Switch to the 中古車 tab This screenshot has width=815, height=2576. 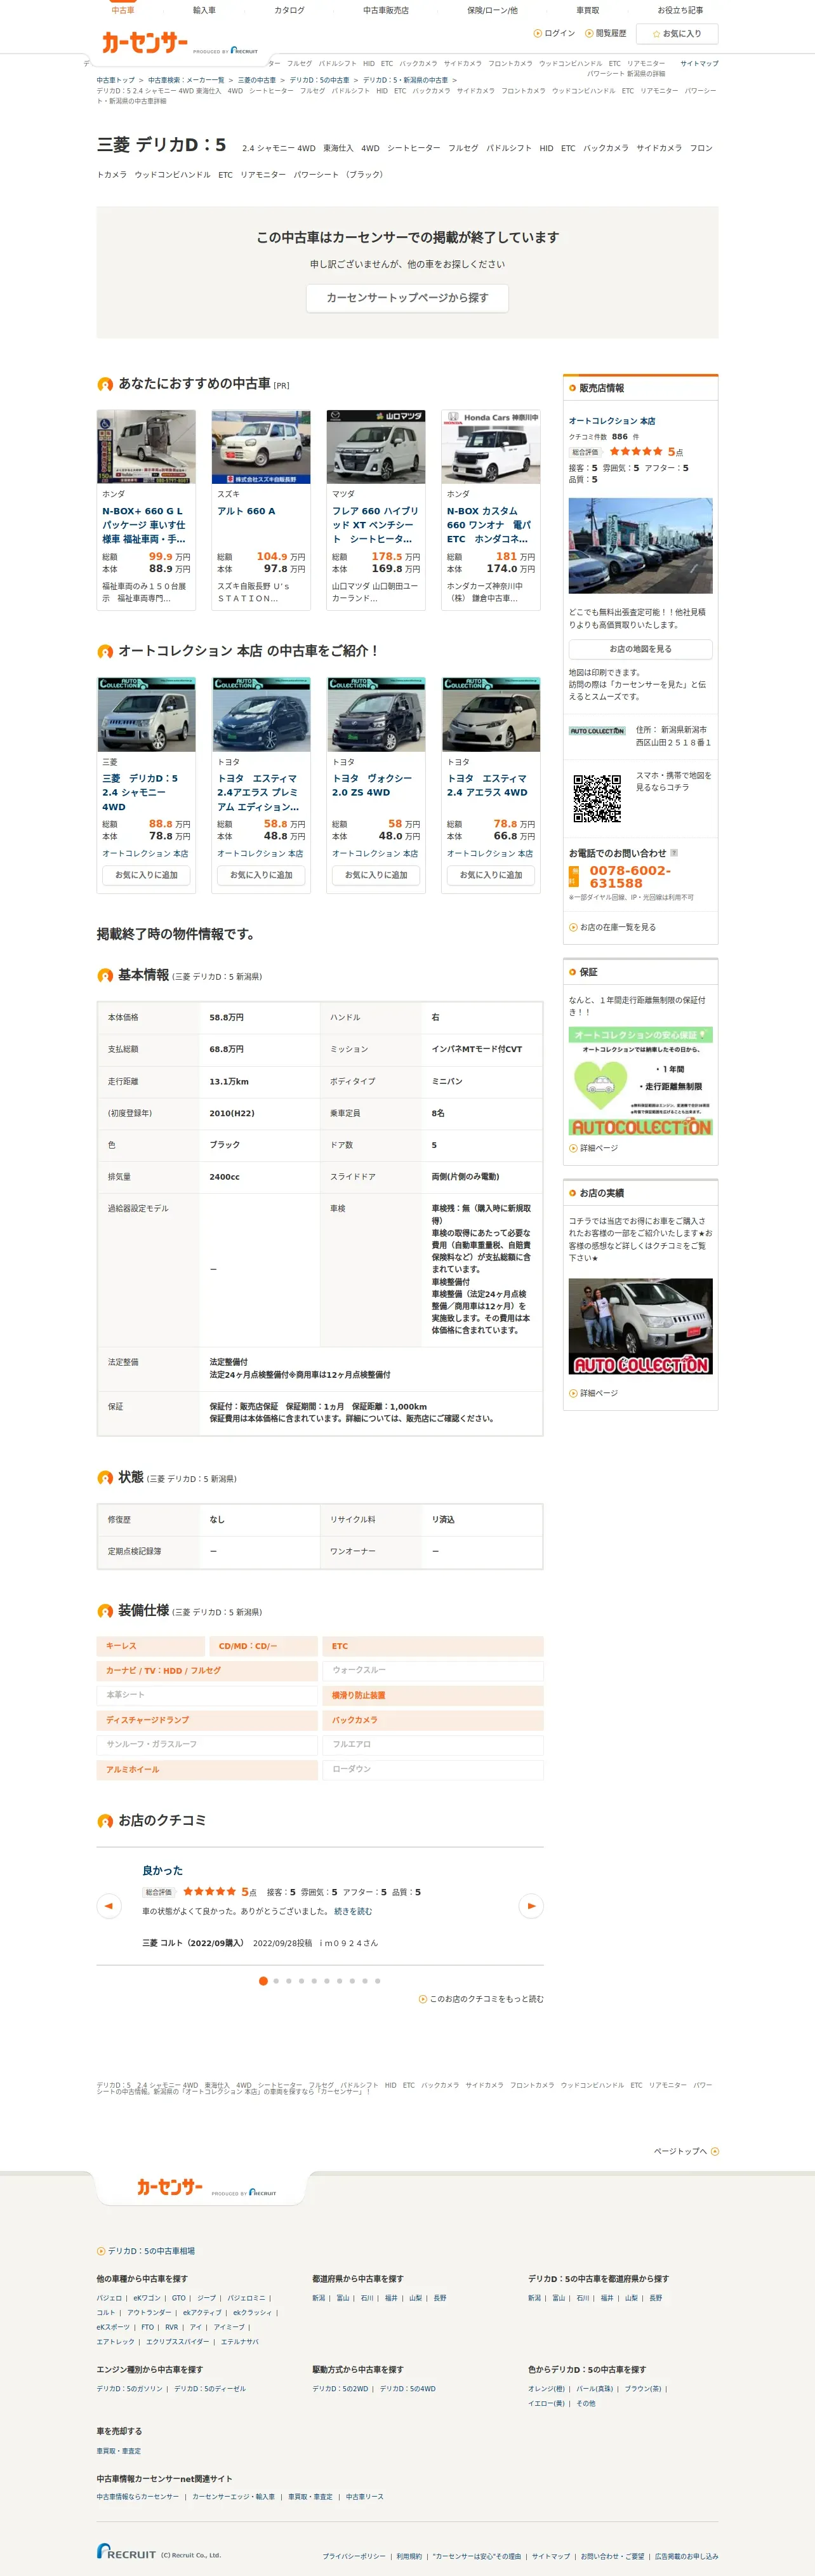point(122,10)
